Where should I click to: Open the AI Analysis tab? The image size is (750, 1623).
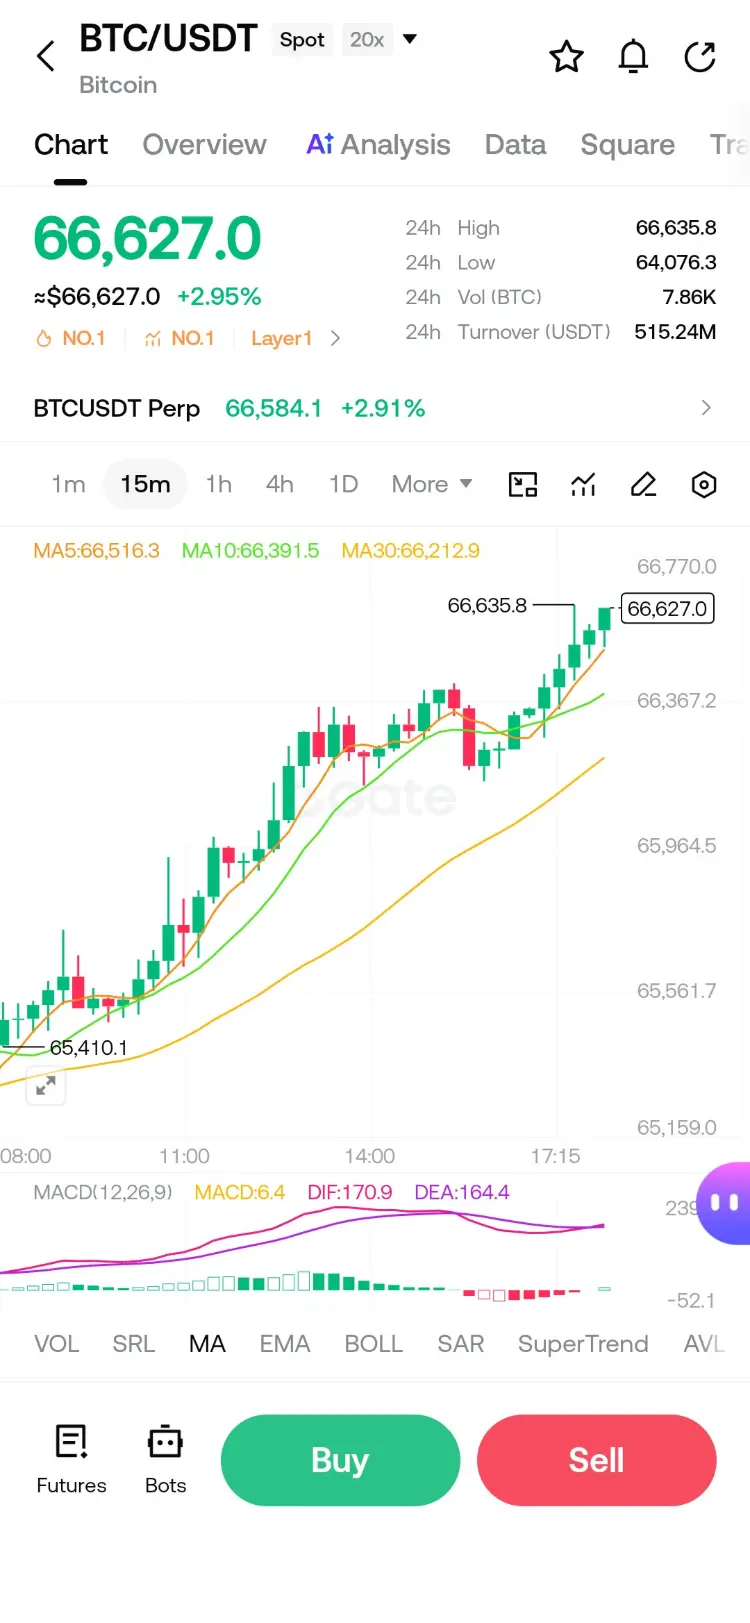point(378,145)
